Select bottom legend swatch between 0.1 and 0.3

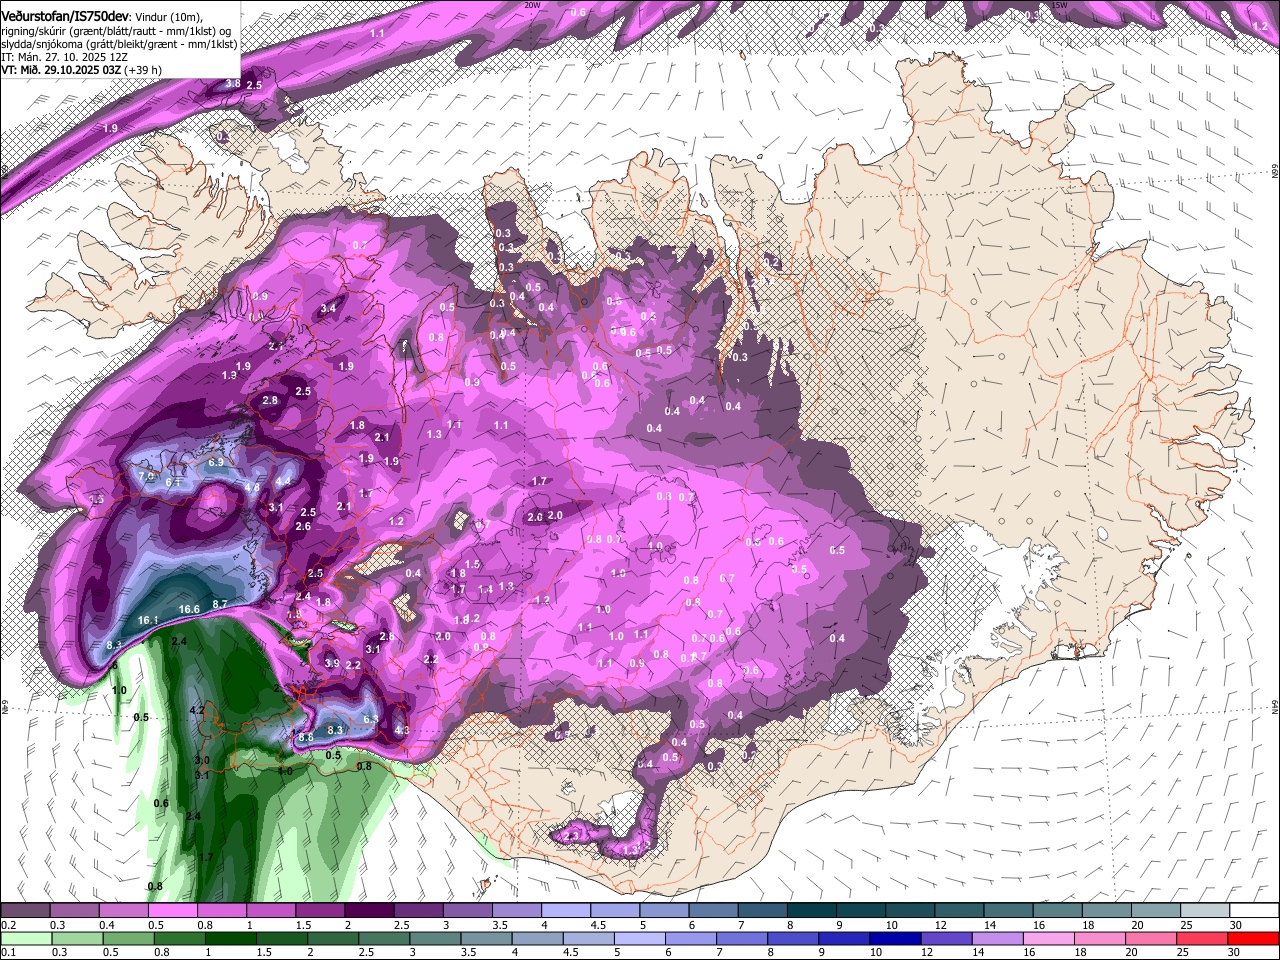click(x=25, y=938)
